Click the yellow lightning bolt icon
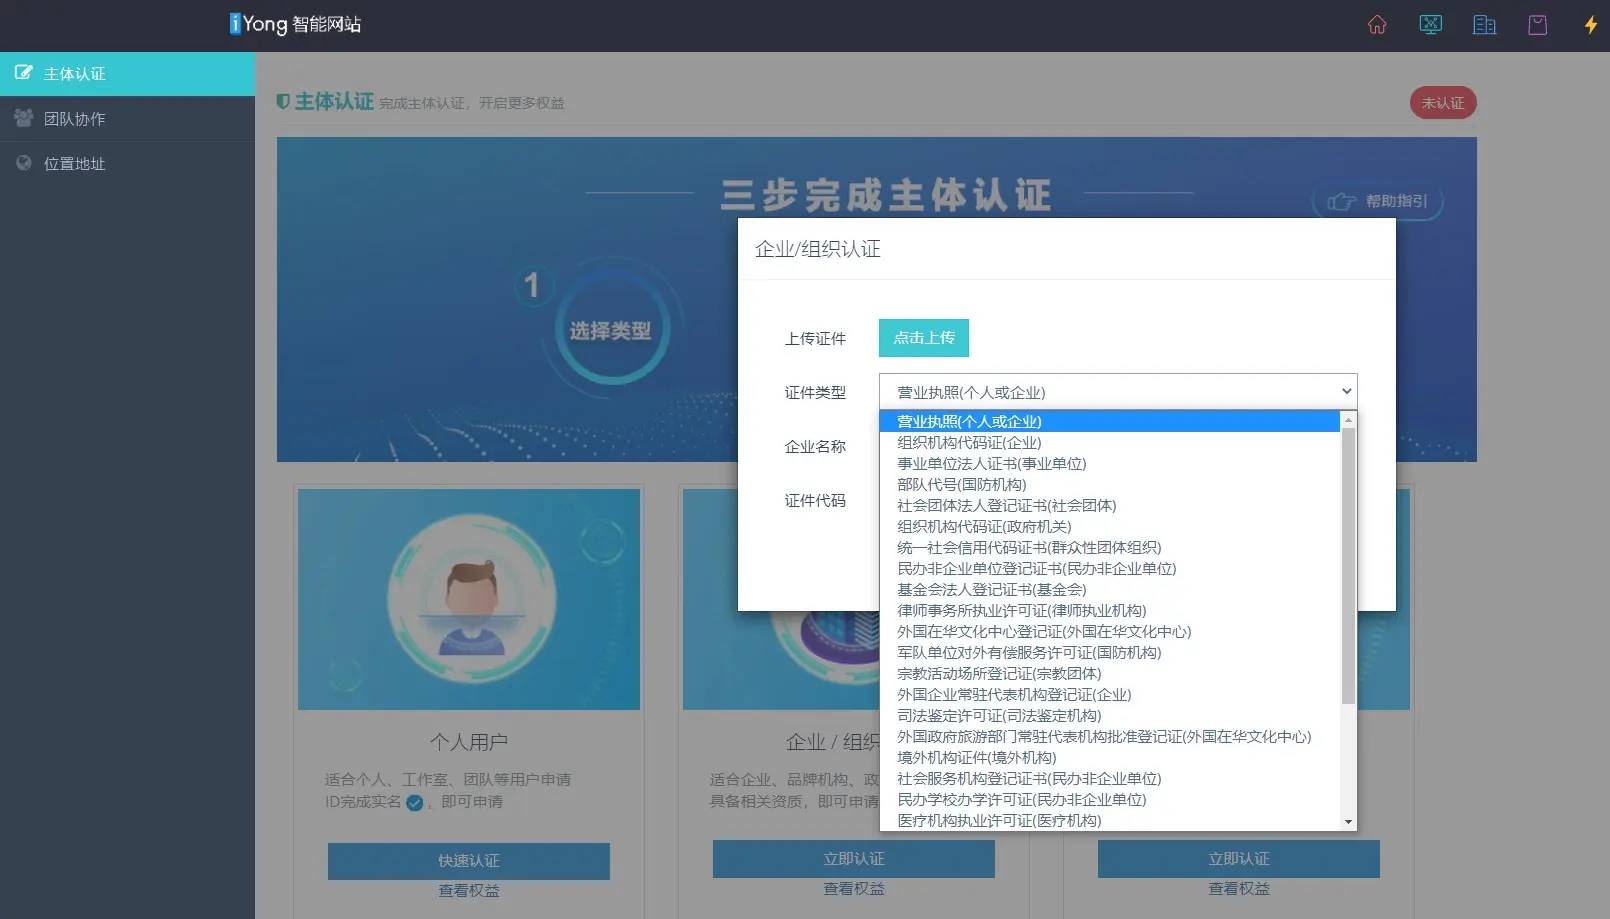This screenshot has width=1610, height=919. coord(1590,25)
